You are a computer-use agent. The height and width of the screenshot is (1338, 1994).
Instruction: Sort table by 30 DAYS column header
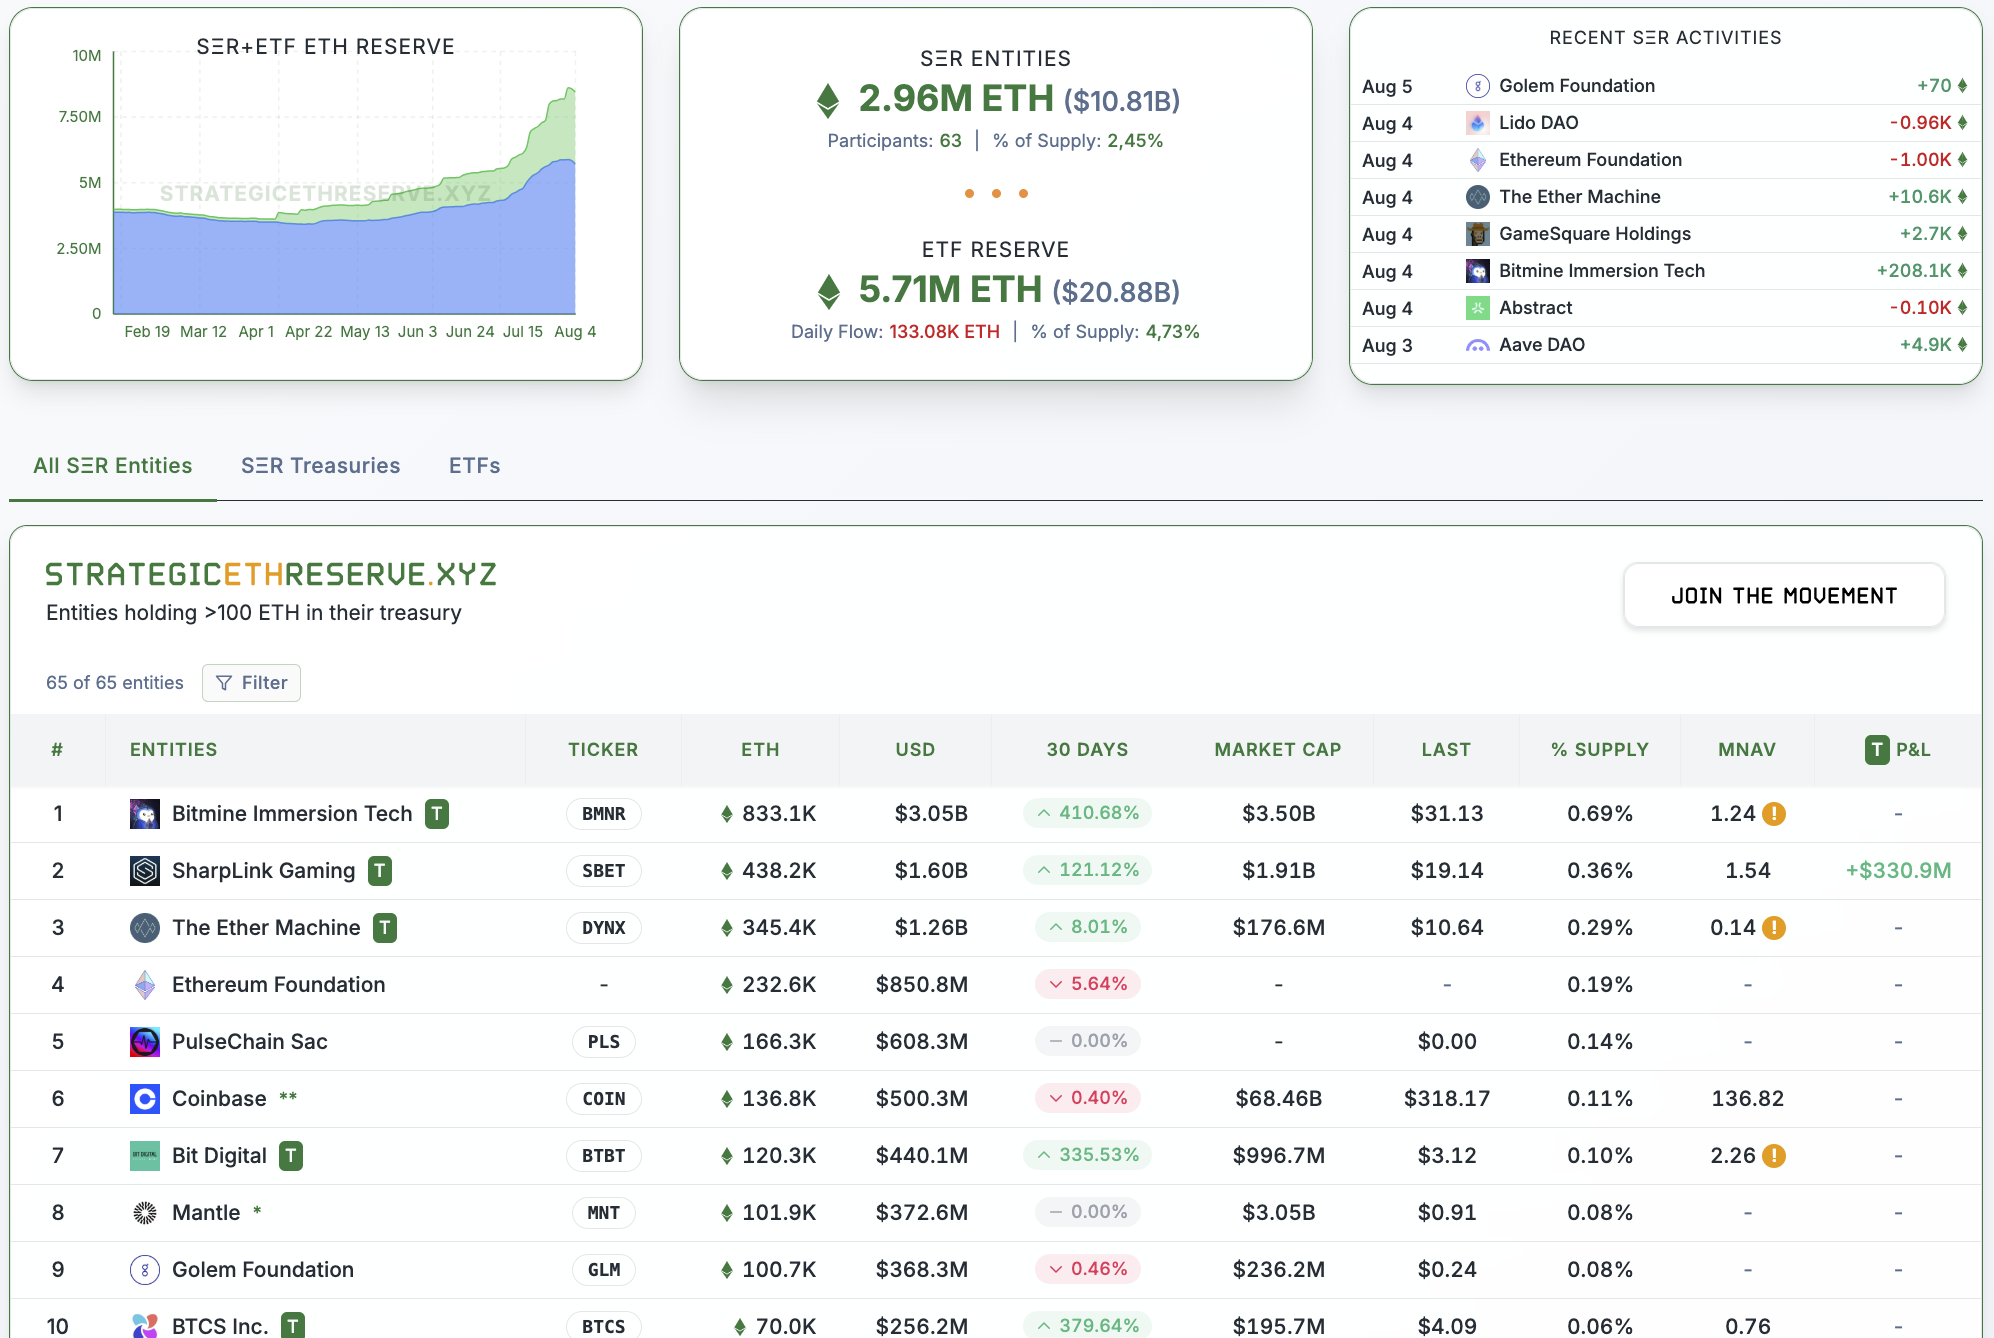pyautogui.click(x=1087, y=750)
